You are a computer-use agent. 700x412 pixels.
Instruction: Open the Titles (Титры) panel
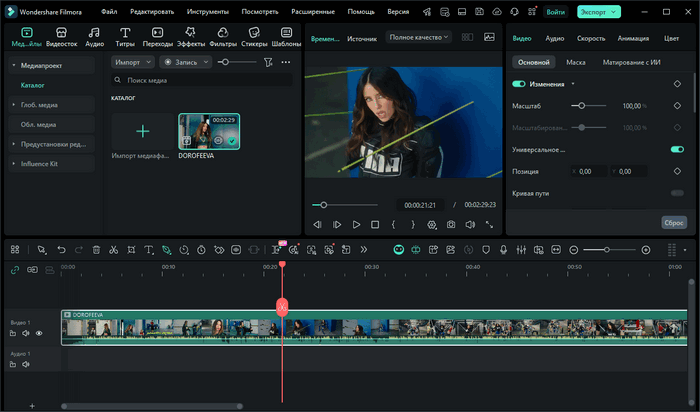pos(125,38)
